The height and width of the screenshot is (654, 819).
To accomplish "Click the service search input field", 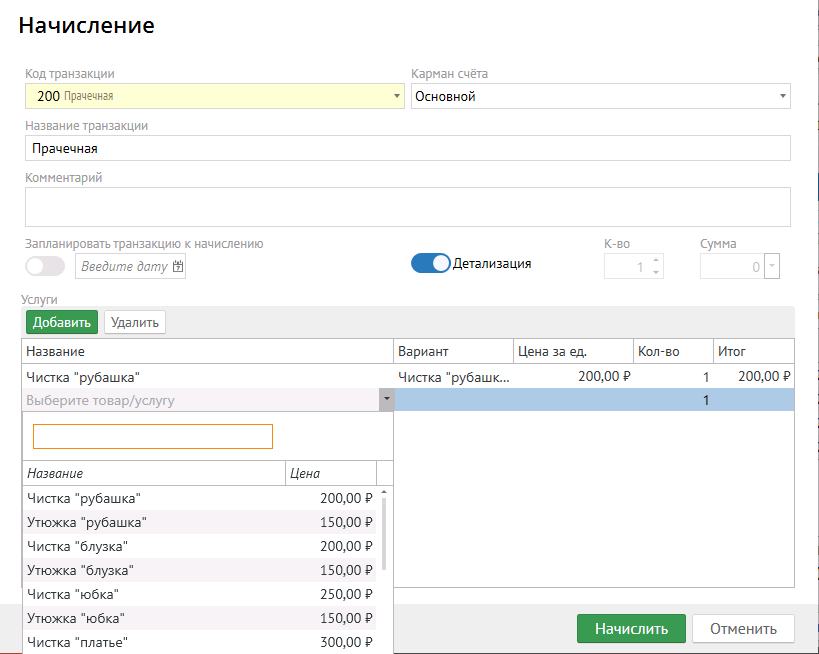I will 153,437.
